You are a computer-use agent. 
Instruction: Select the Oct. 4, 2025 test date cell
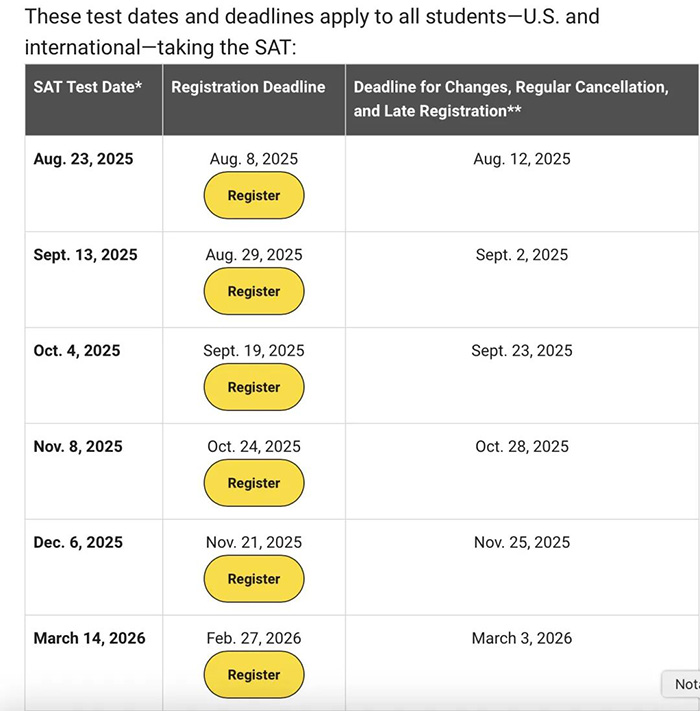click(77, 351)
